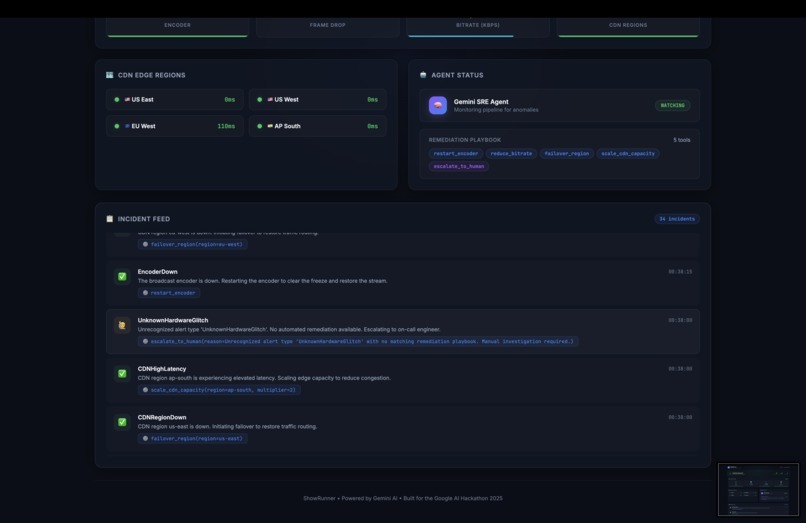This screenshot has height=523, width=806.
Task: Select the failover_region playbook tool
Action: click(566, 153)
